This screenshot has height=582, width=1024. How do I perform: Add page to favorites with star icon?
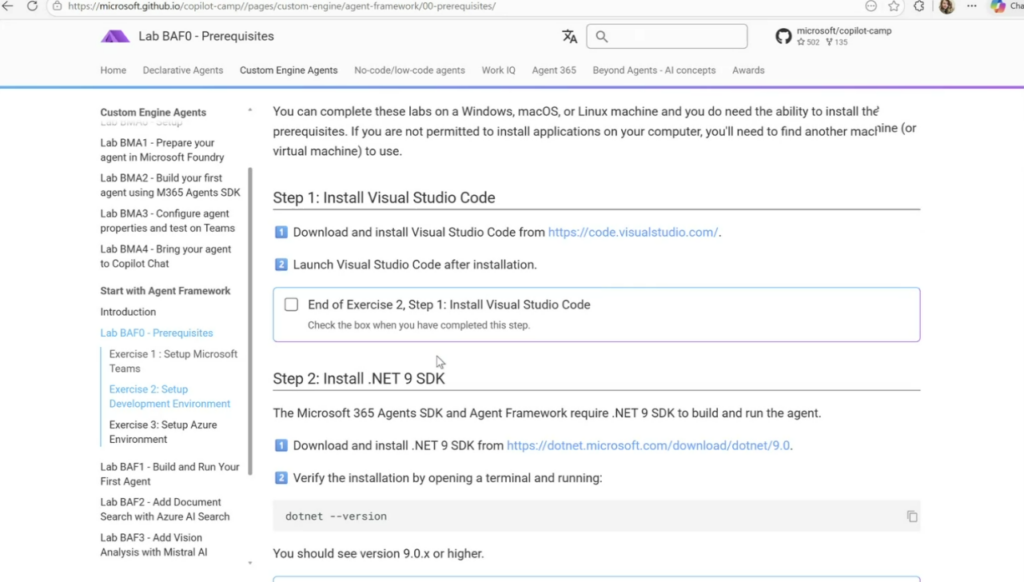[x=894, y=6]
